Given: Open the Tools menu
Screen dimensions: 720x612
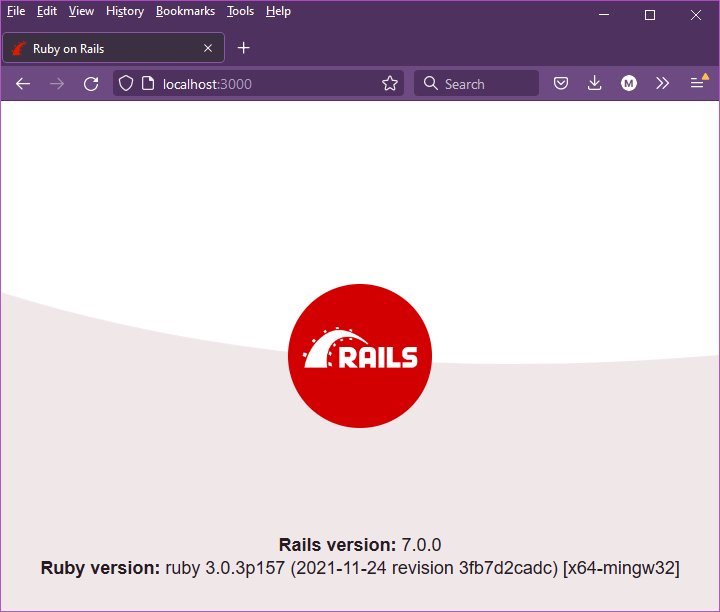Looking at the screenshot, I should 240,11.
